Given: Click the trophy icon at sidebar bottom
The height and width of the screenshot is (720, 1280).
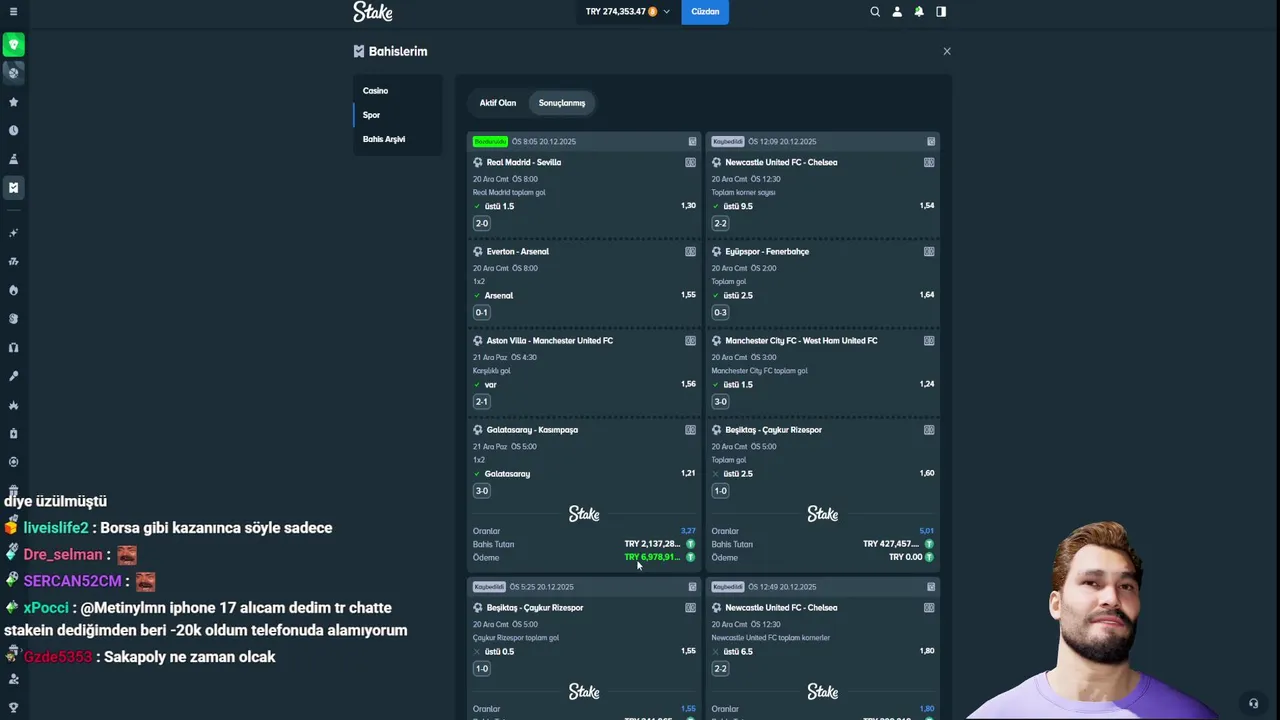Looking at the screenshot, I should 13,707.
